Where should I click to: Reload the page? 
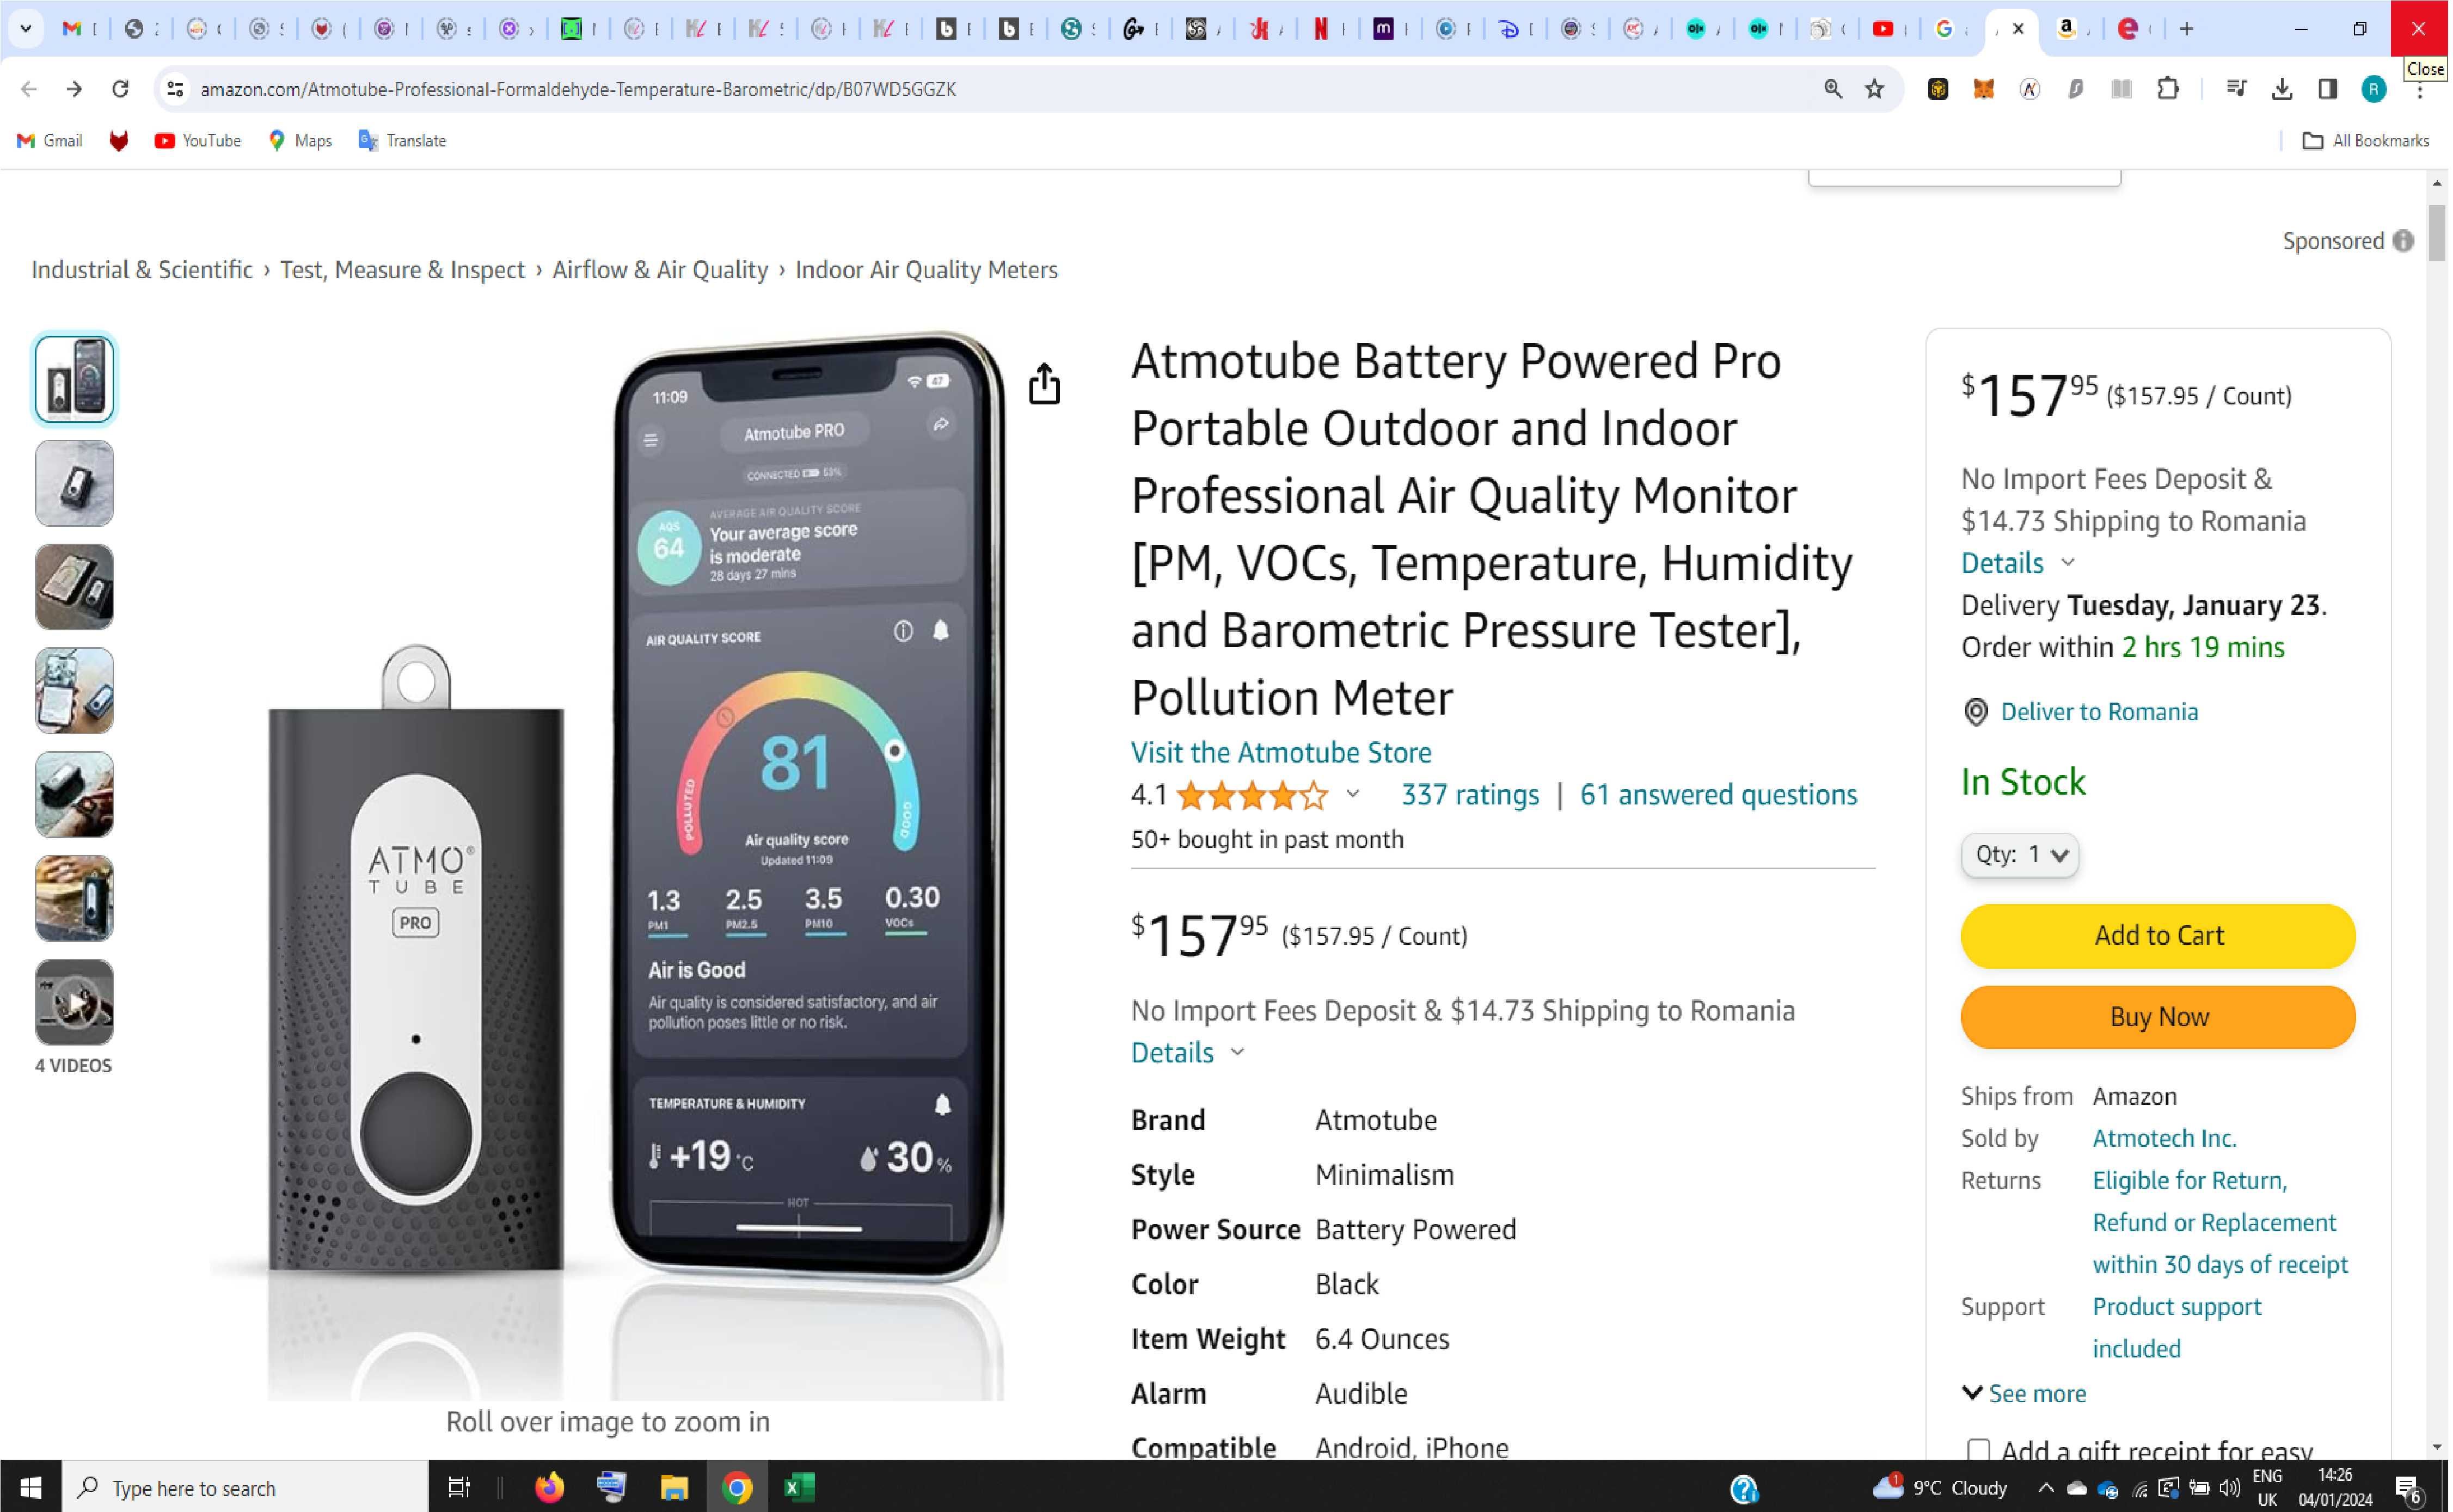(x=120, y=89)
